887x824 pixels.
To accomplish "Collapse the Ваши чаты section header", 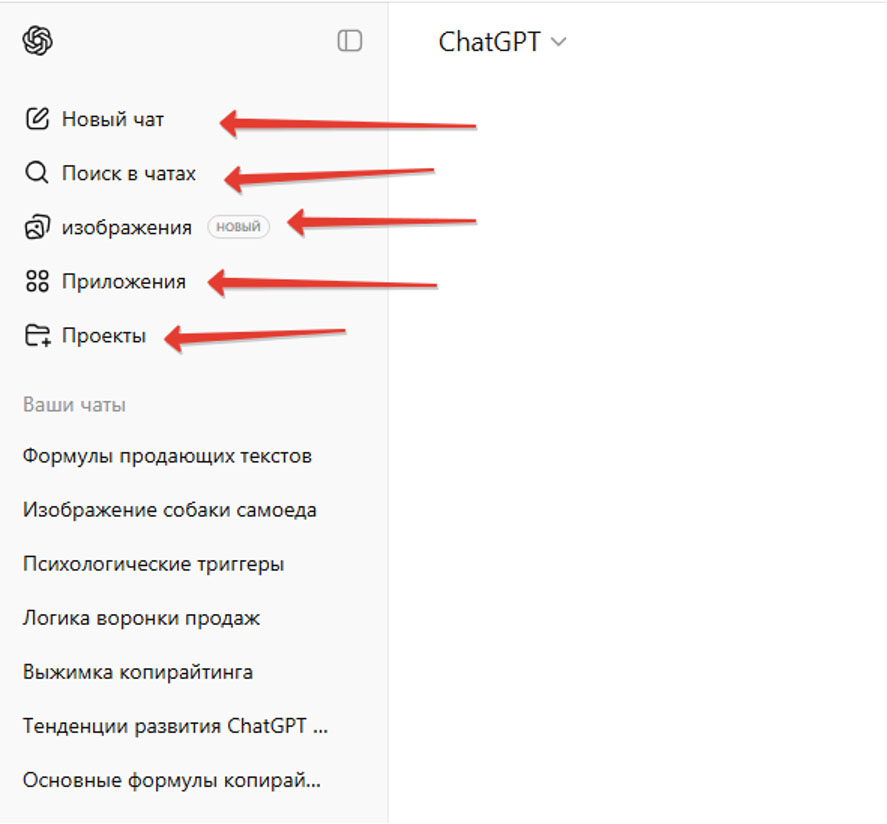I will tap(74, 405).
